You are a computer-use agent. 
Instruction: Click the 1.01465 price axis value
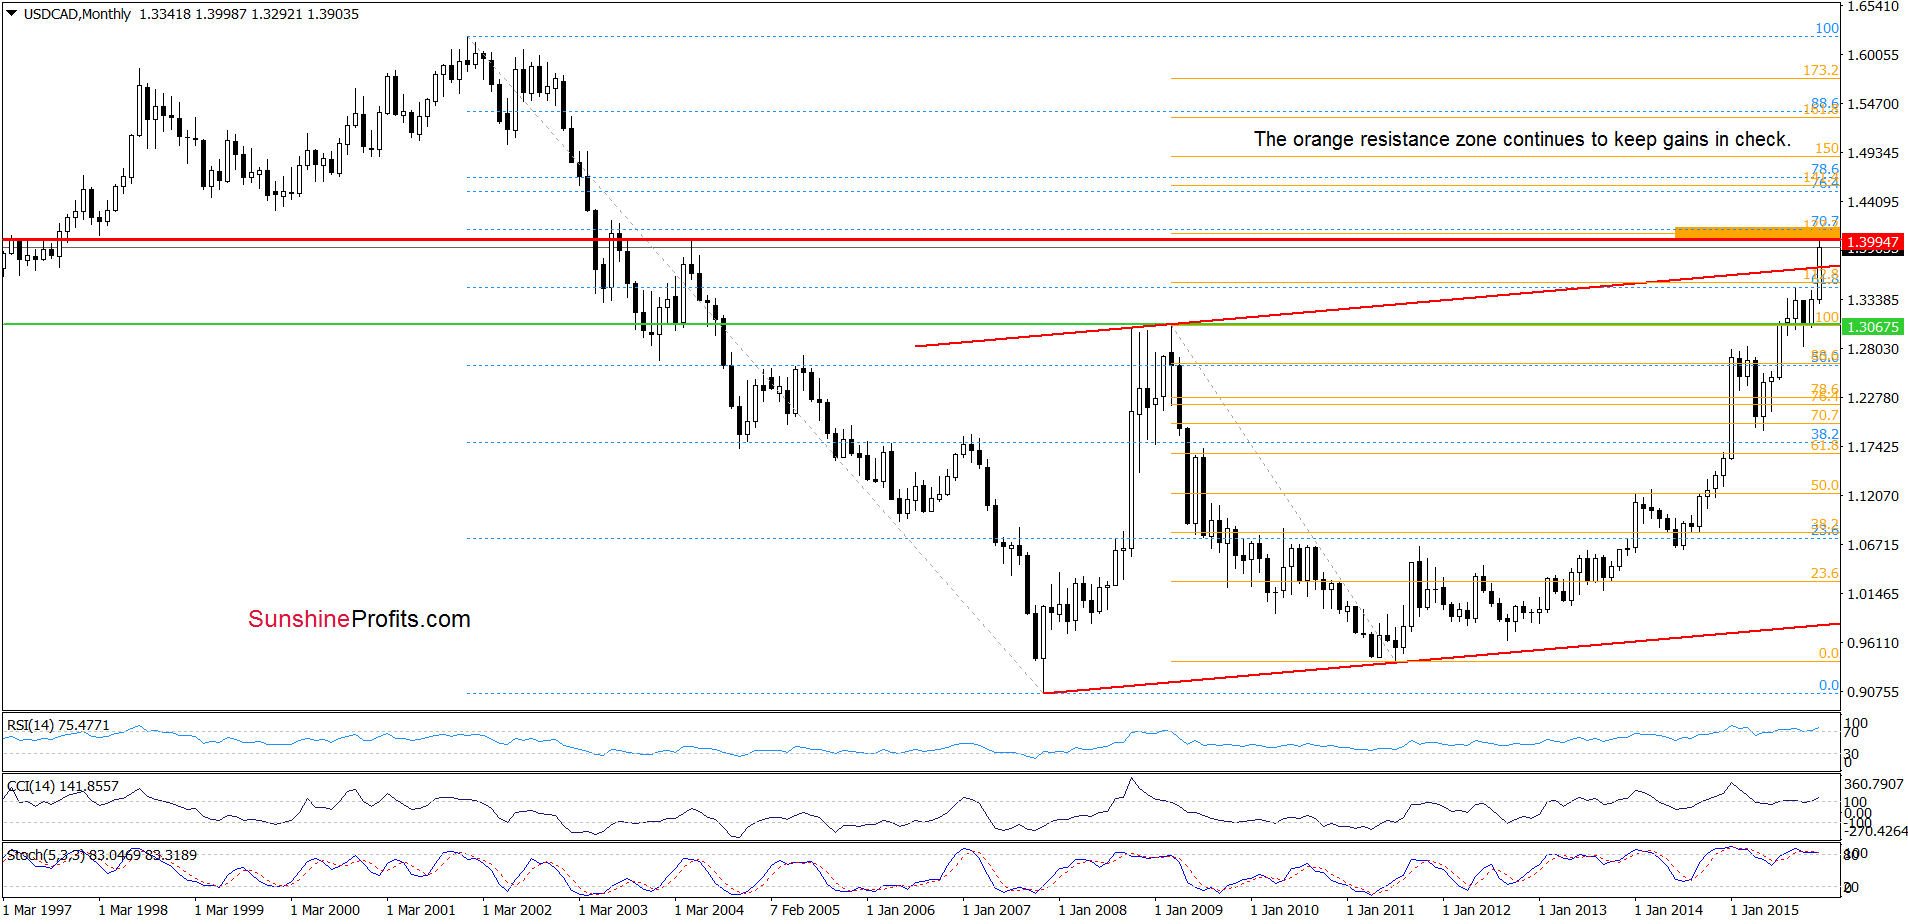pos(1872,594)
